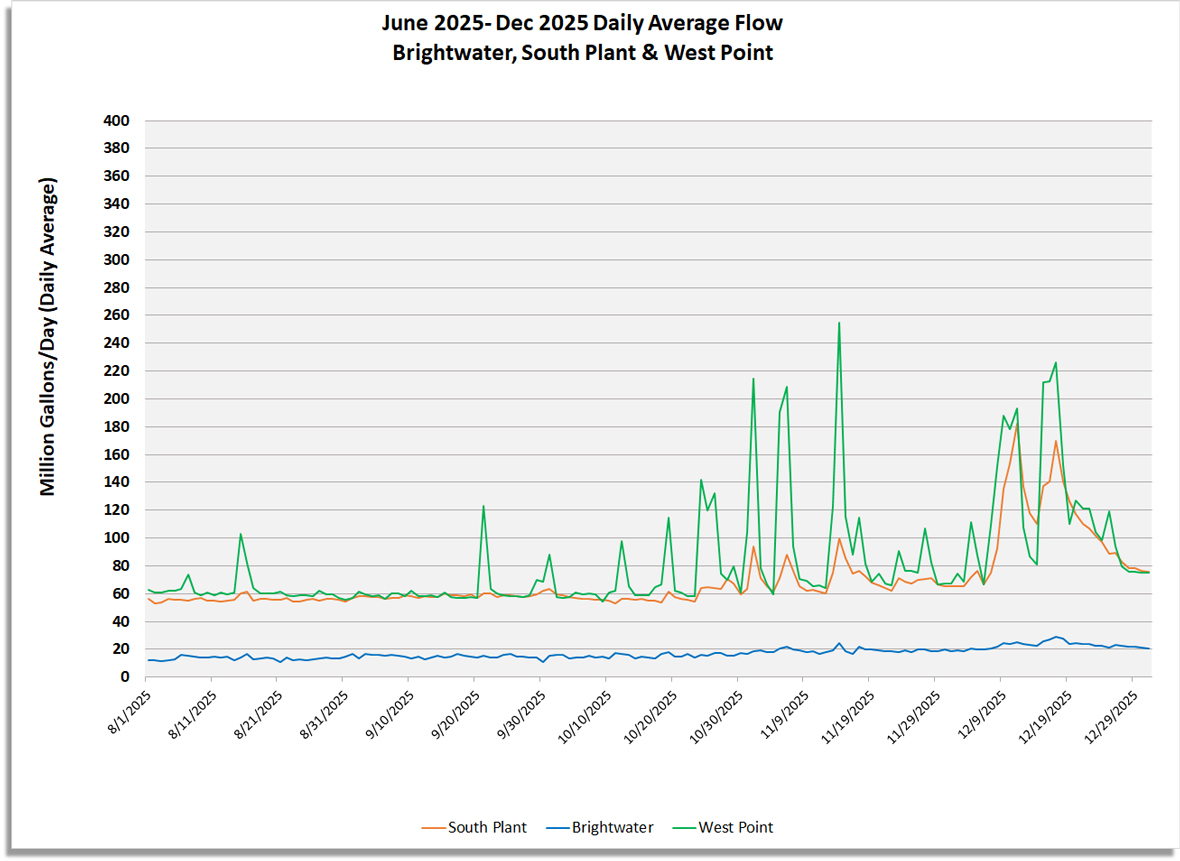The width and height of the screenshot is (1180, 861).
Task: Select the chart title text
Action: (x=581, y=23)
